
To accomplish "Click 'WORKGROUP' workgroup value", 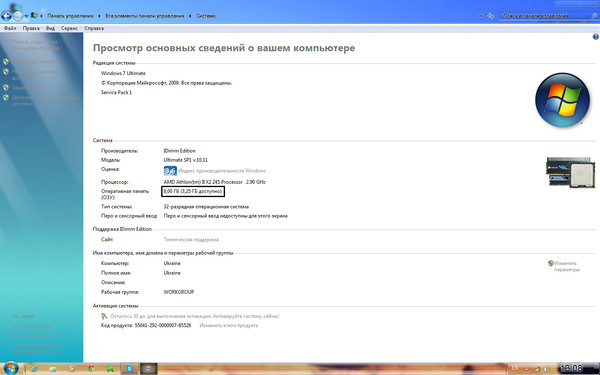I will click(179, 292).
